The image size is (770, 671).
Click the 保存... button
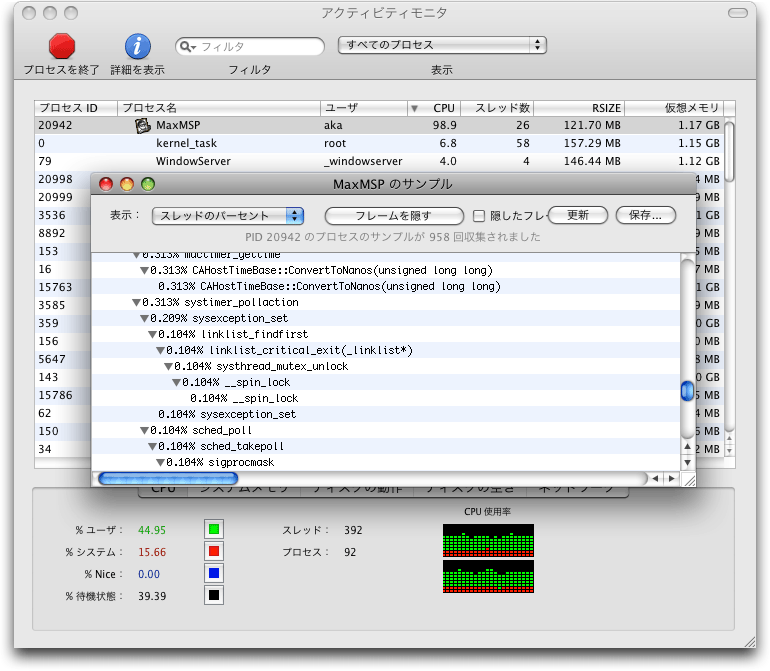(x=645, y=215)
